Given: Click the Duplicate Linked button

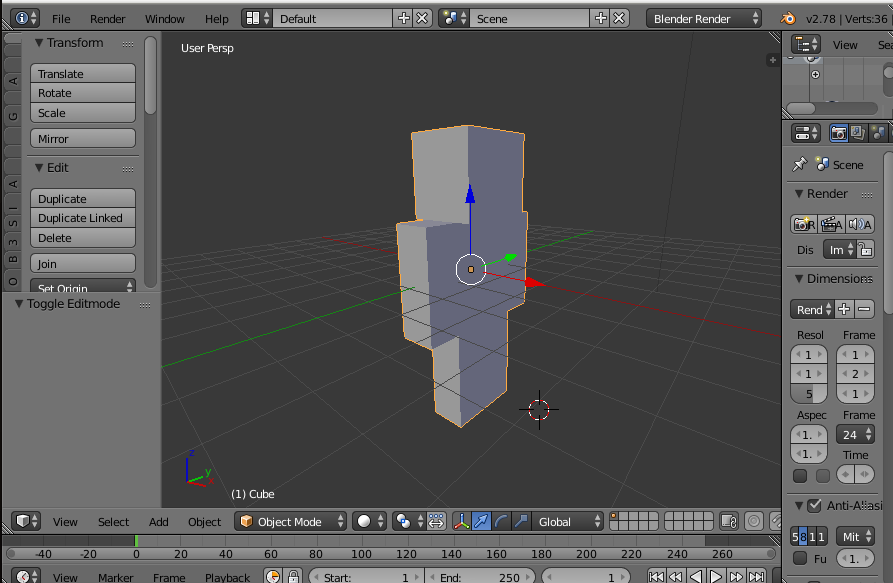Looking at the screenshot, I should (82, 218).
